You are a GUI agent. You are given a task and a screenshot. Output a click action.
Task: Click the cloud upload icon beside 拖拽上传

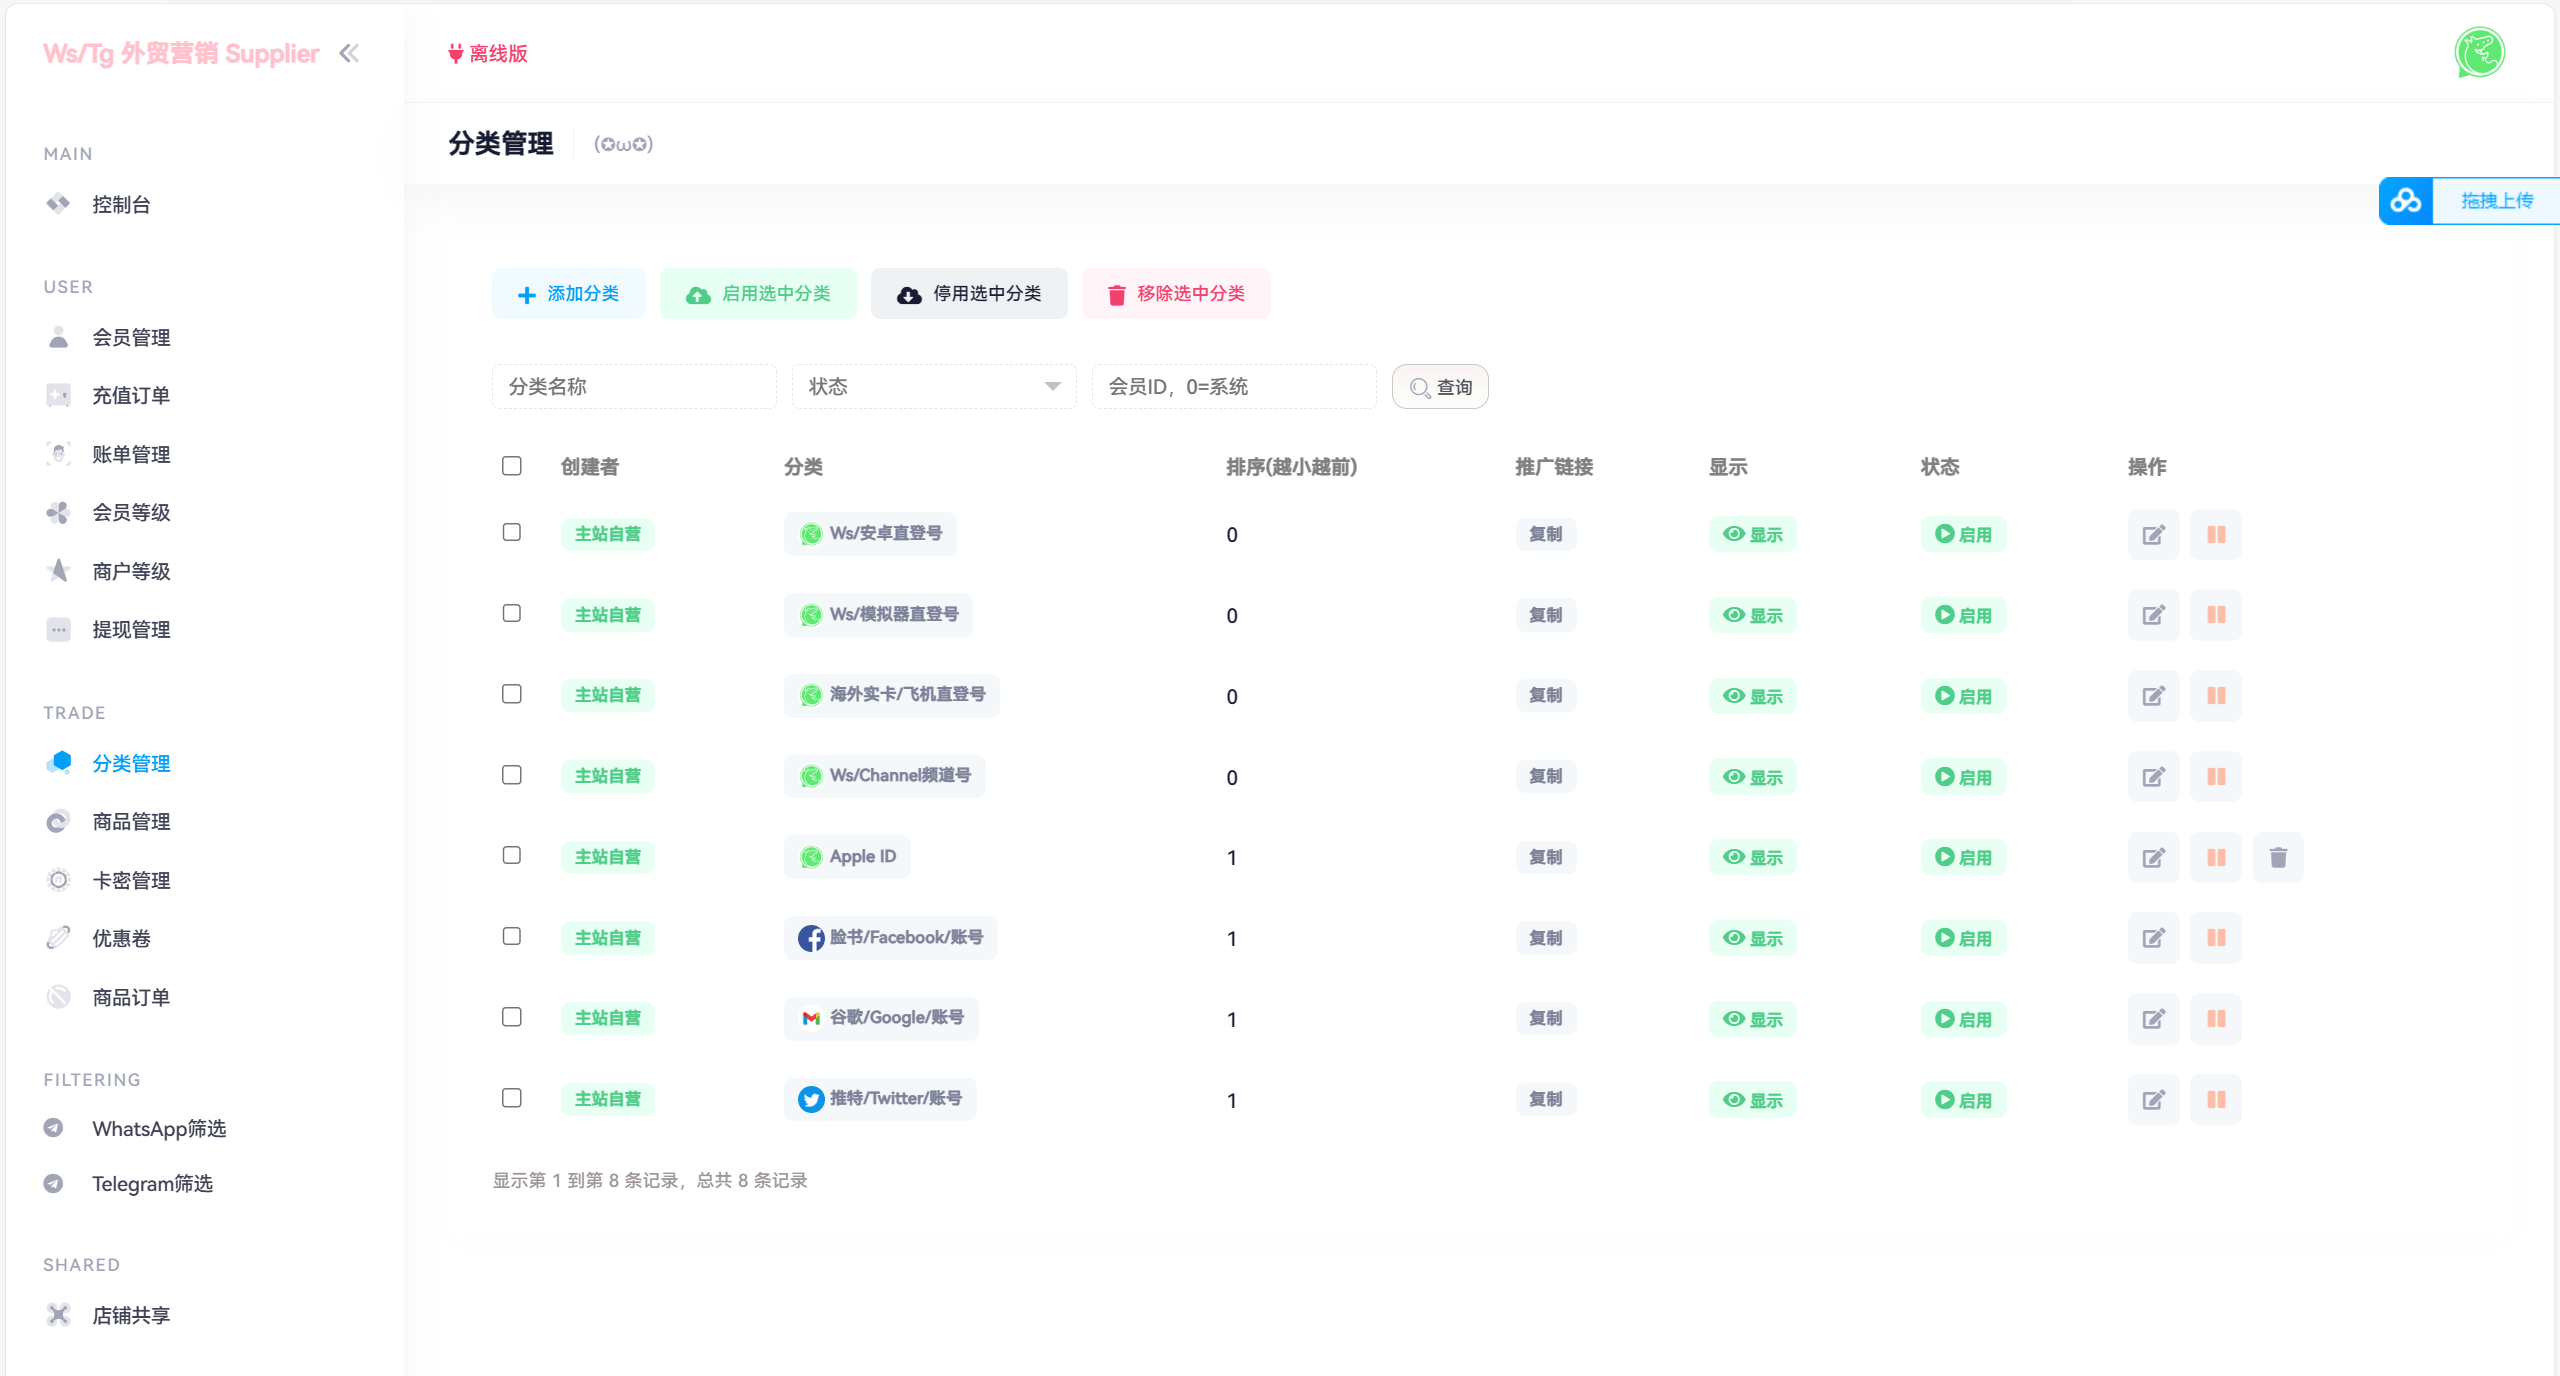pyautogui.click(x=2406, y=200)
